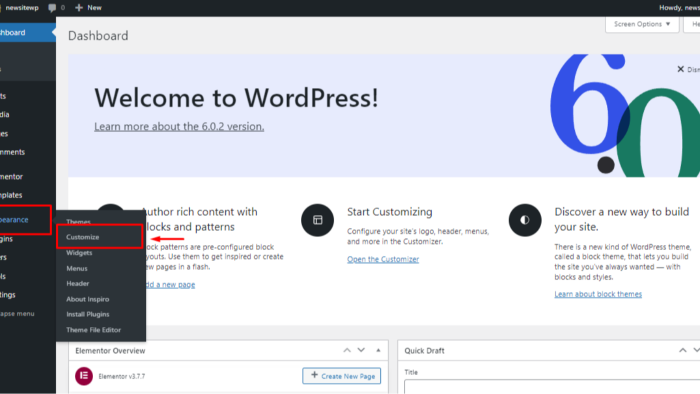Image resolution: width=700 pixels, height=394 pixels.
Task: Dismiss the welcome panel with the X
Action: pos(680,69)
